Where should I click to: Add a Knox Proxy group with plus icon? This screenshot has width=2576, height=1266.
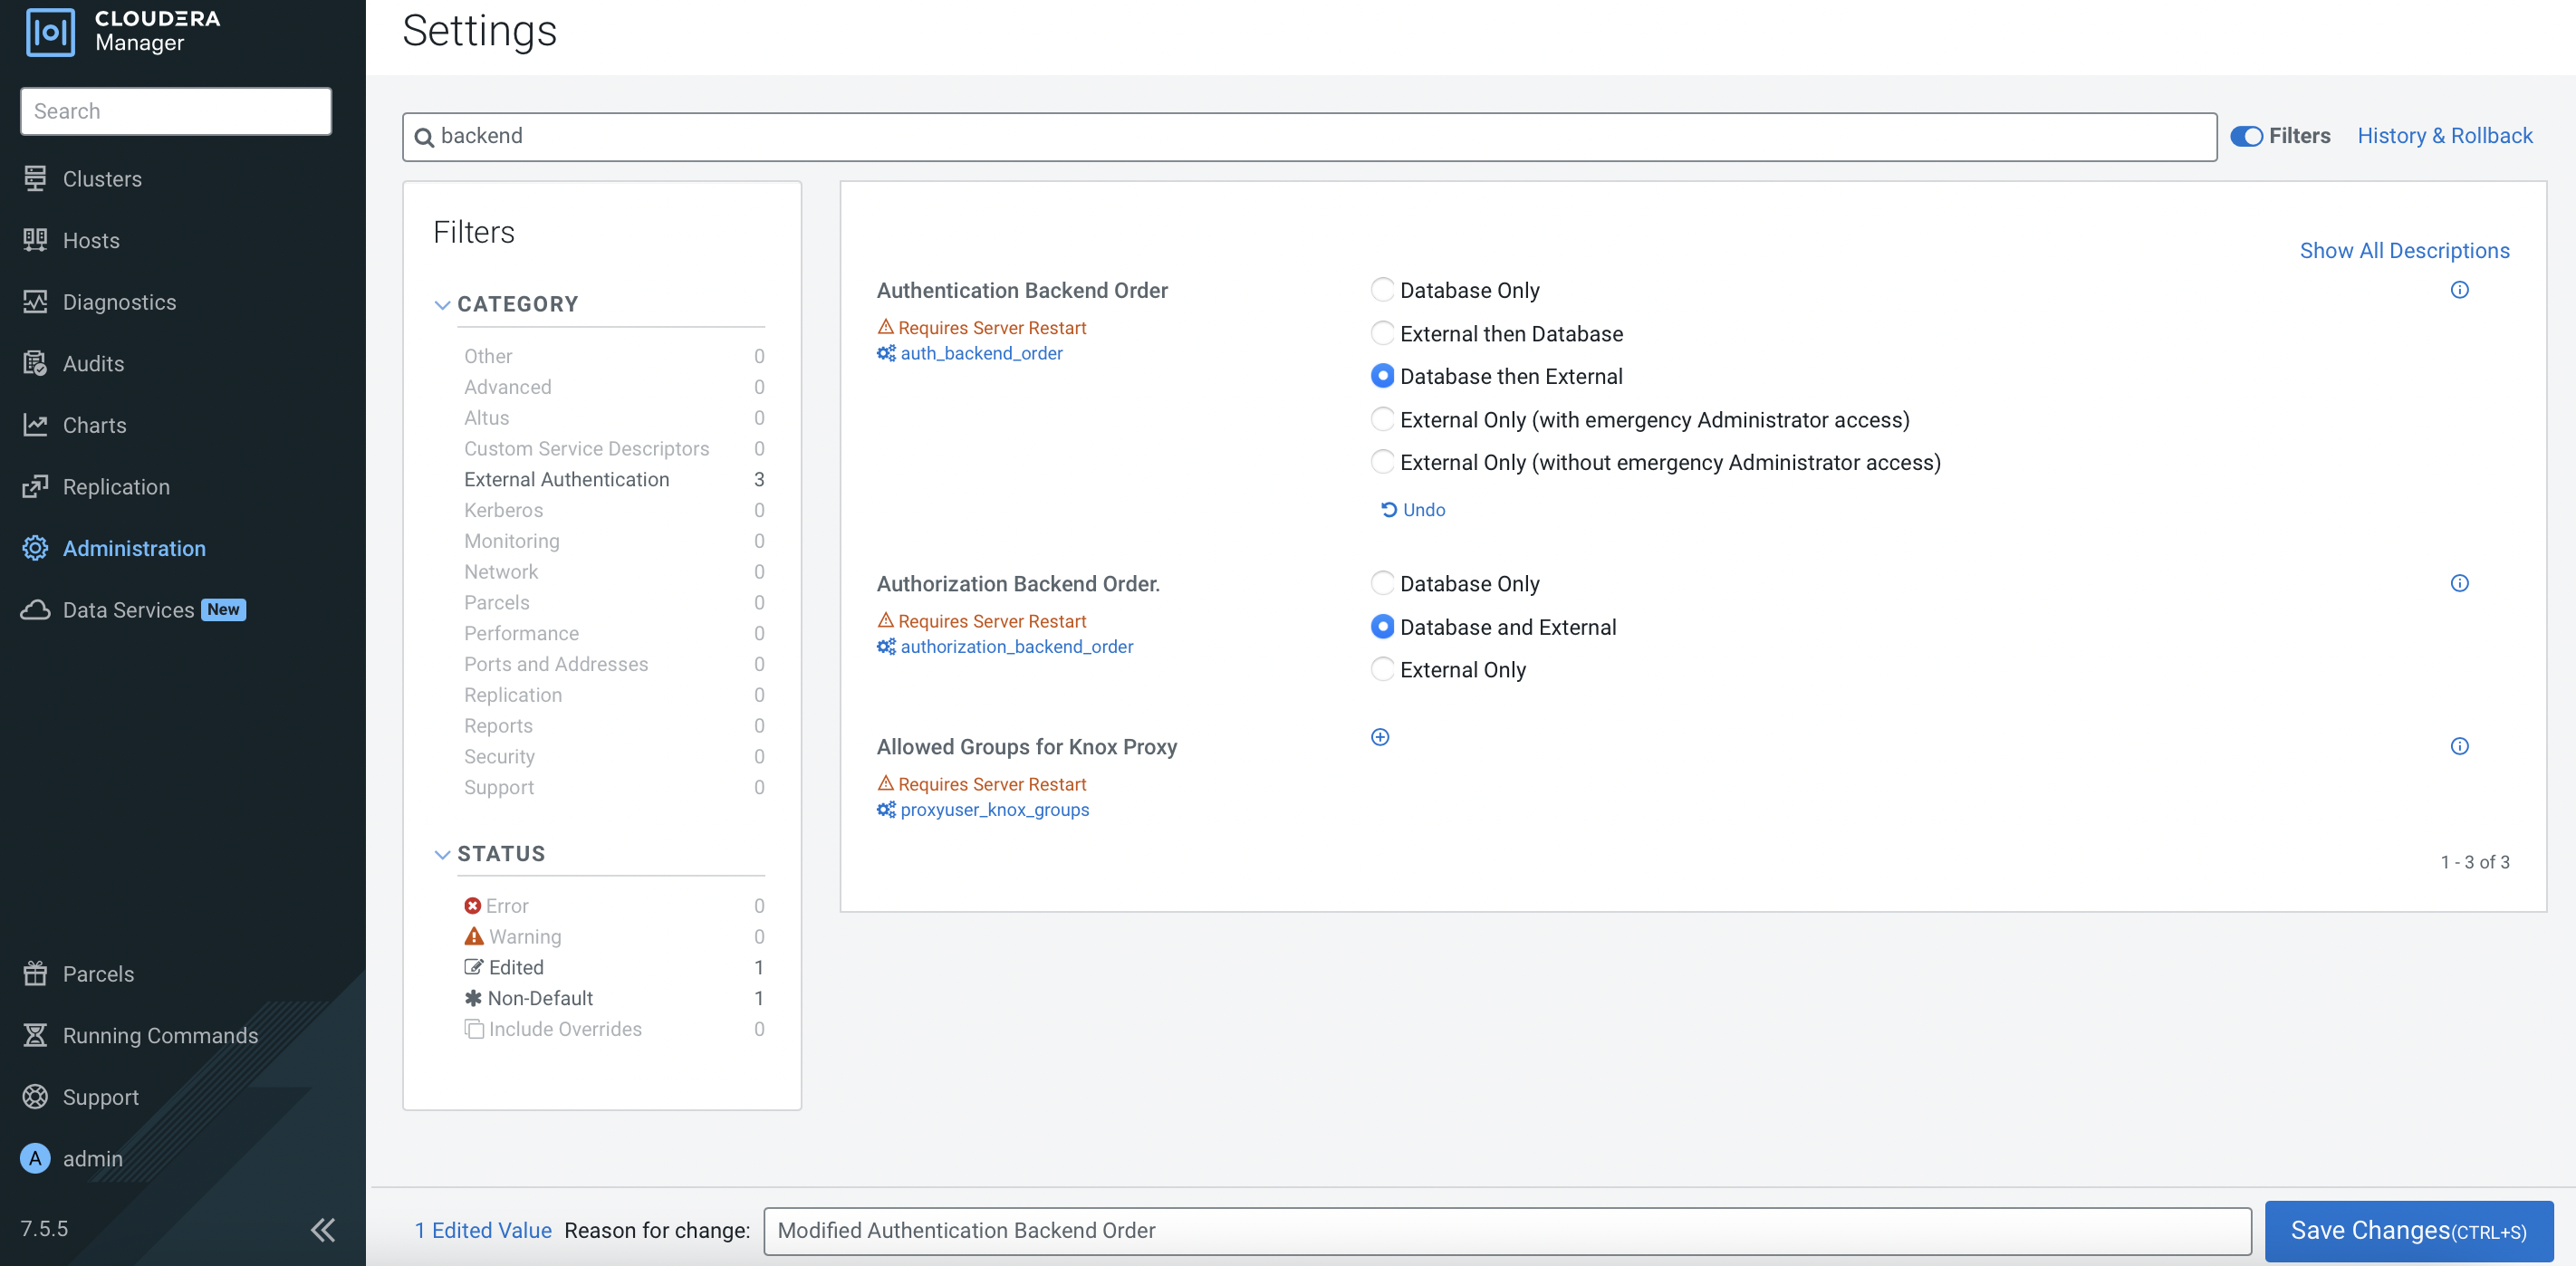(x=1380, y=737)
